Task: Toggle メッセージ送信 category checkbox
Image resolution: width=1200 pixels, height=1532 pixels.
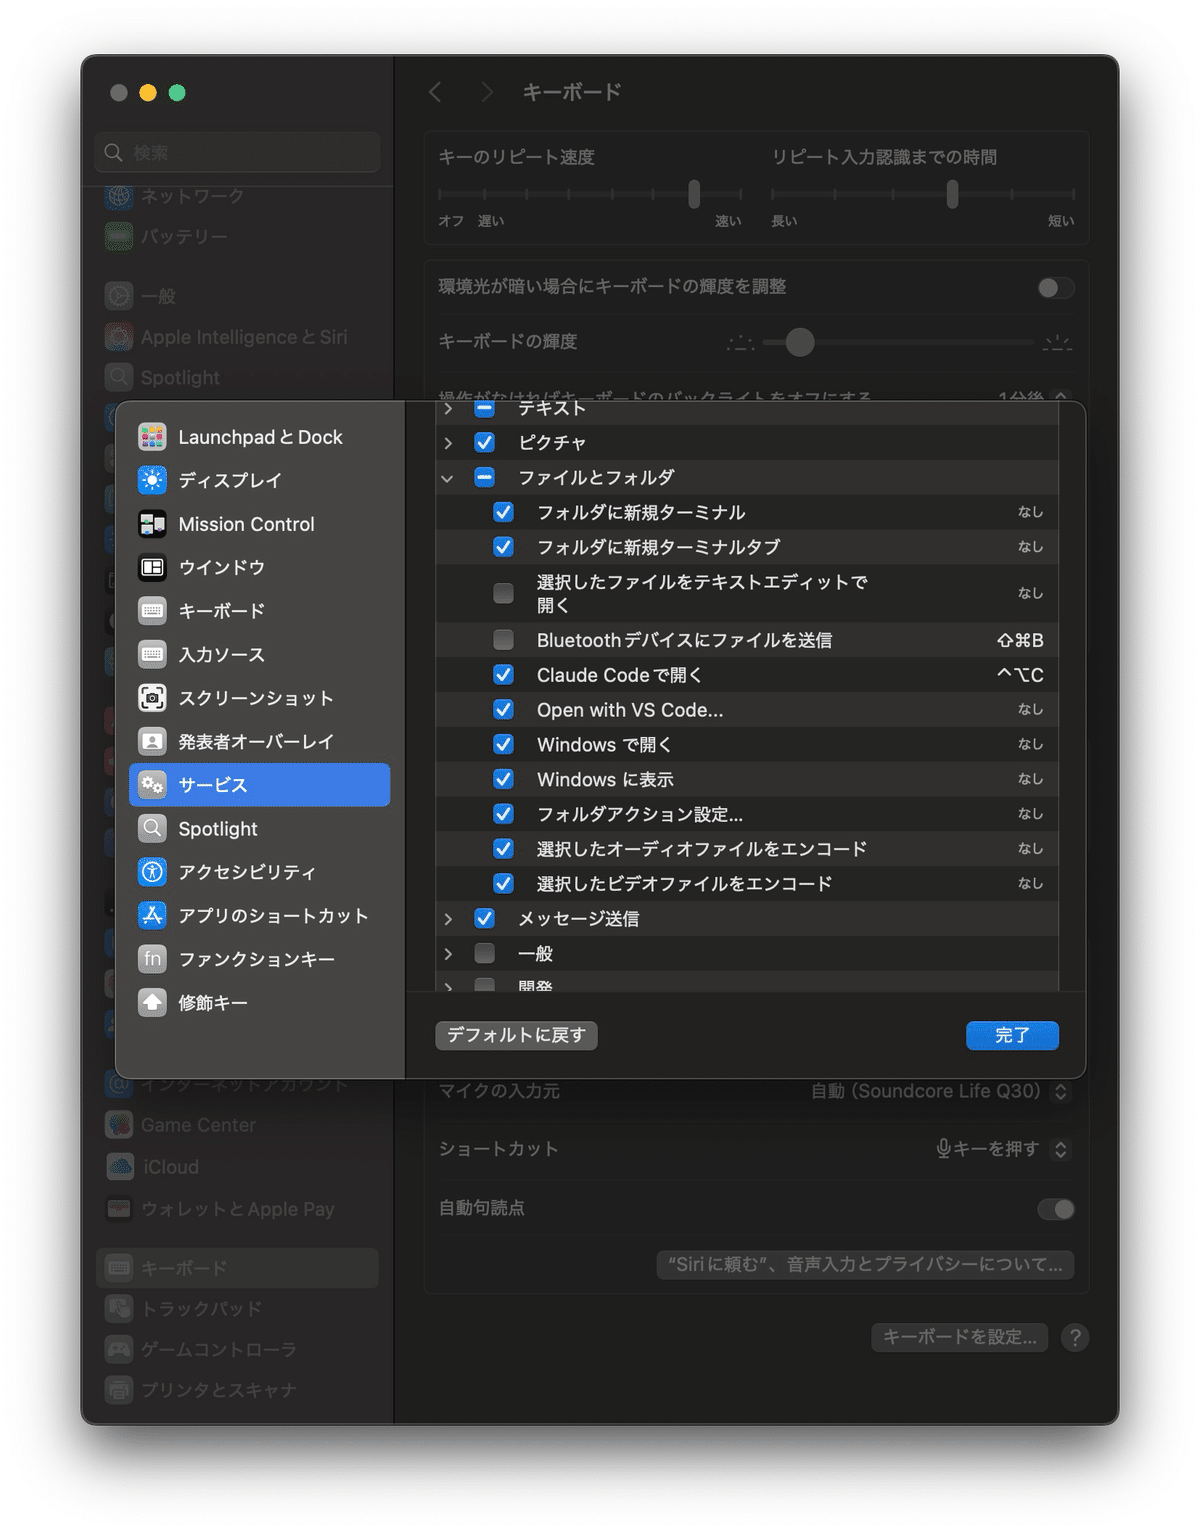Action: pyautogui.click(x=485, y=919)
